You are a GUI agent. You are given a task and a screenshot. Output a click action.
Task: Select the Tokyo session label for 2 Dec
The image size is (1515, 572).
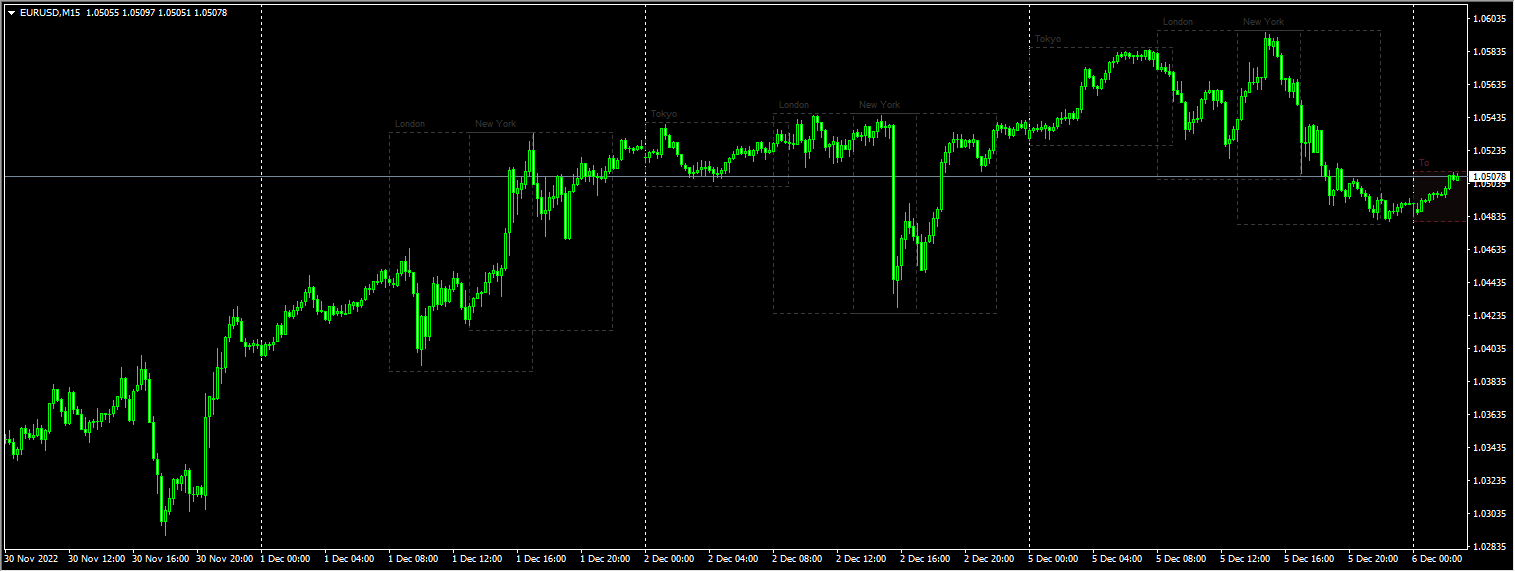pos(664,115)
